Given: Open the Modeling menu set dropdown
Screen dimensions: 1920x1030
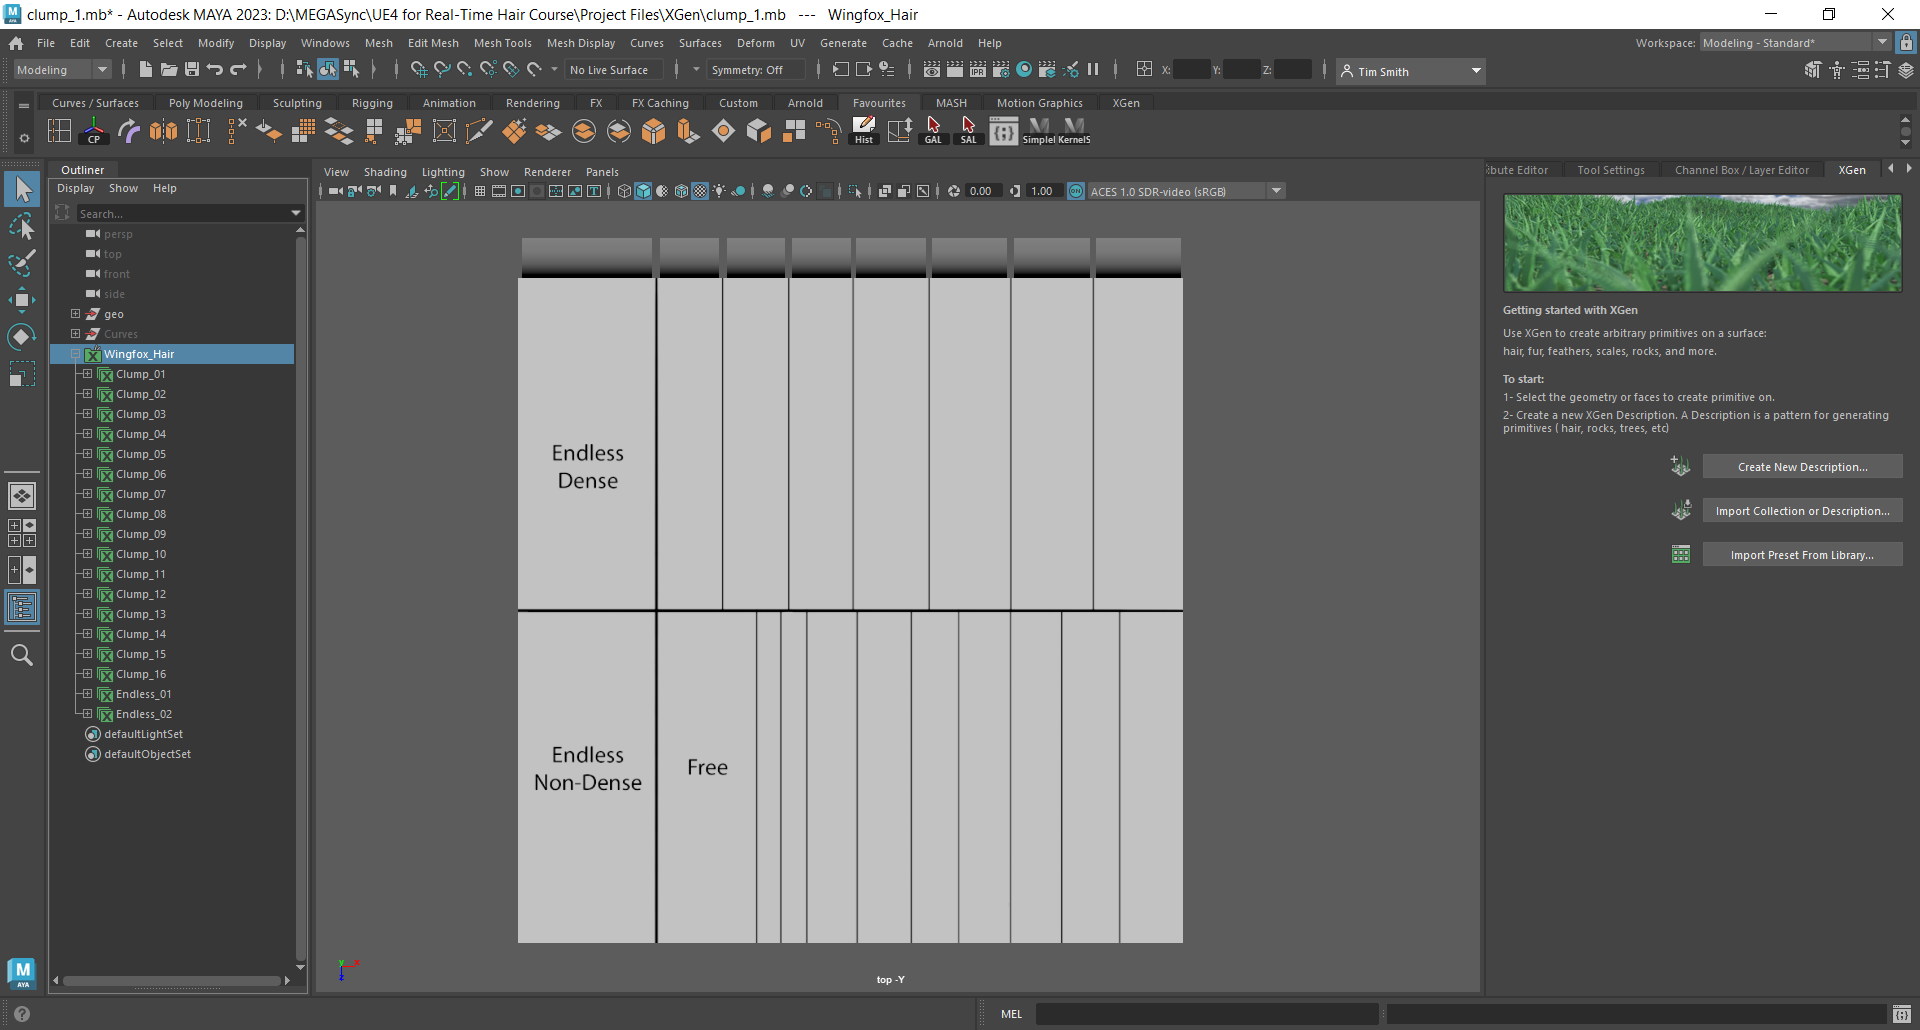Looking at the screenshot, I should click(x=62, y=70).
